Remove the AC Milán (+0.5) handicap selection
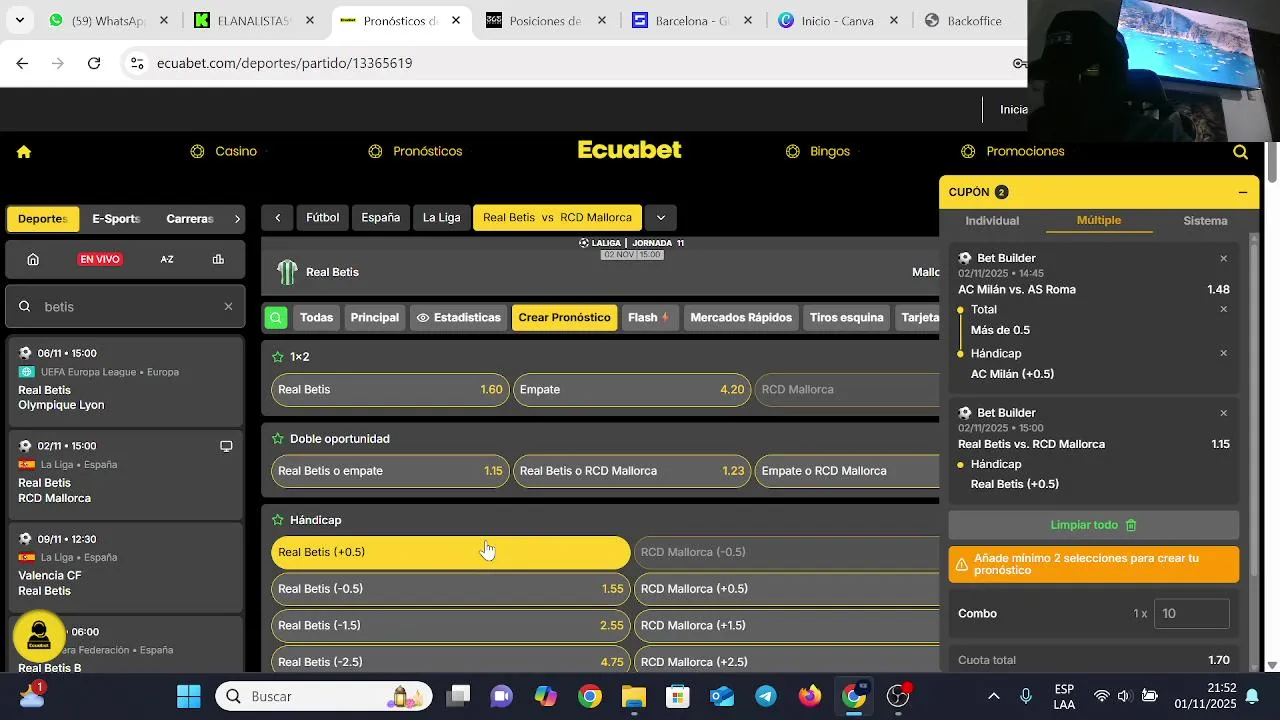This screenshot has width=1280, height=720. point(1223,353)
